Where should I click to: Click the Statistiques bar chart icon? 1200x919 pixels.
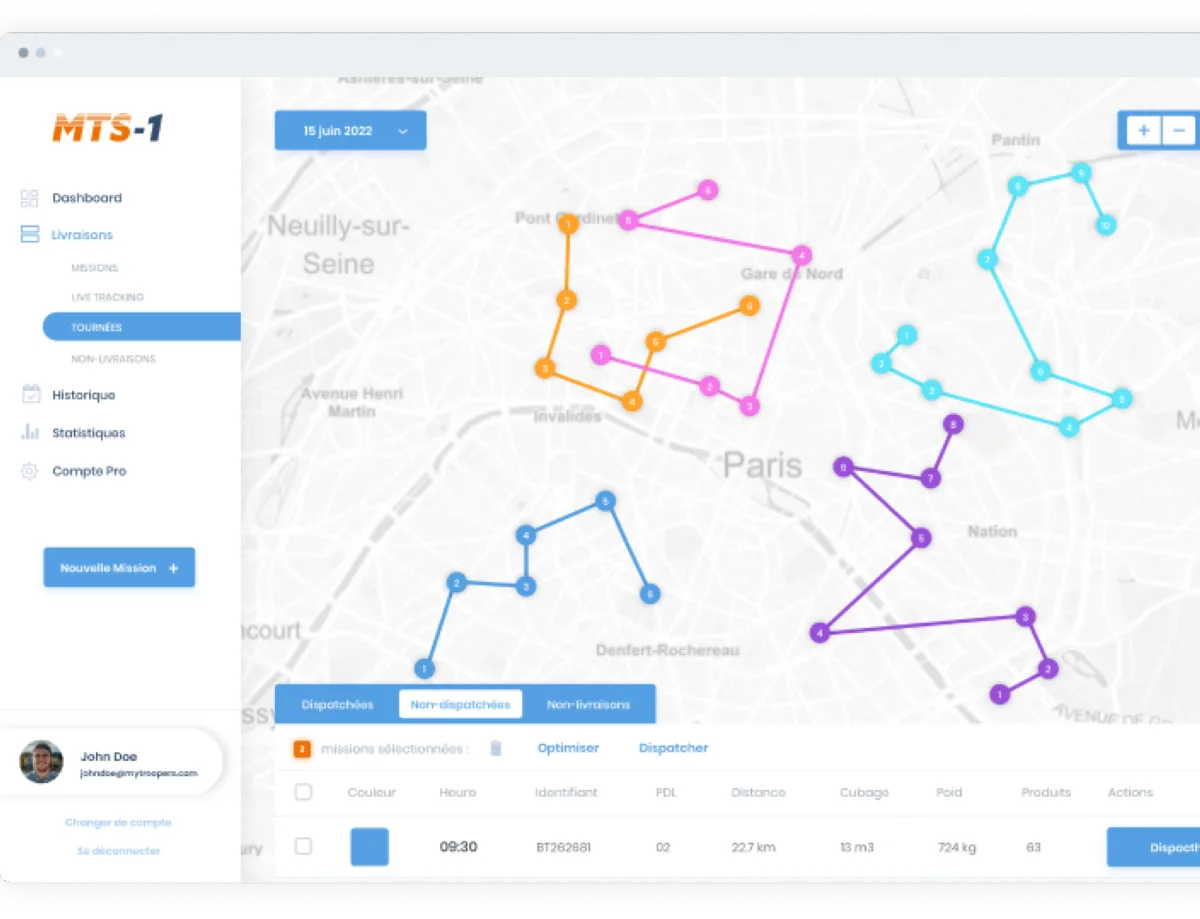click(x=30, y=432)
